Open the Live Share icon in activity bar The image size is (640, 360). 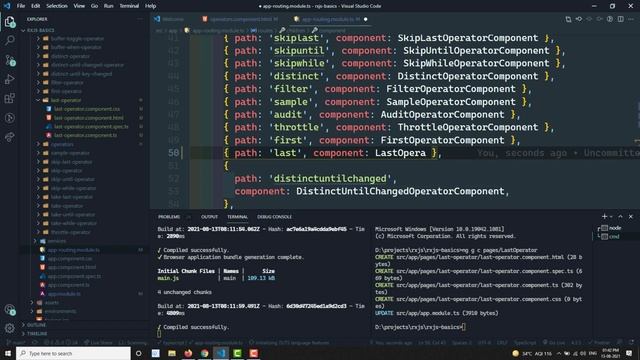coord(10,137)
